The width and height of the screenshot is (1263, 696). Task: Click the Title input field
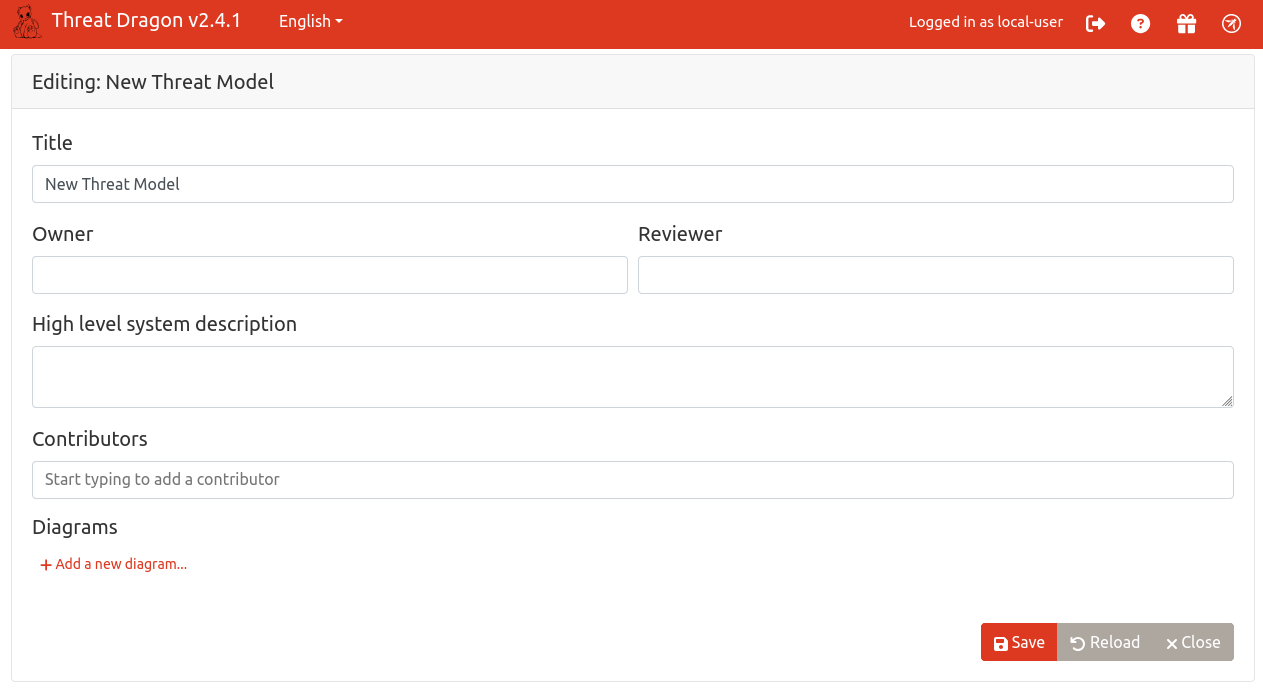[632, 184]
